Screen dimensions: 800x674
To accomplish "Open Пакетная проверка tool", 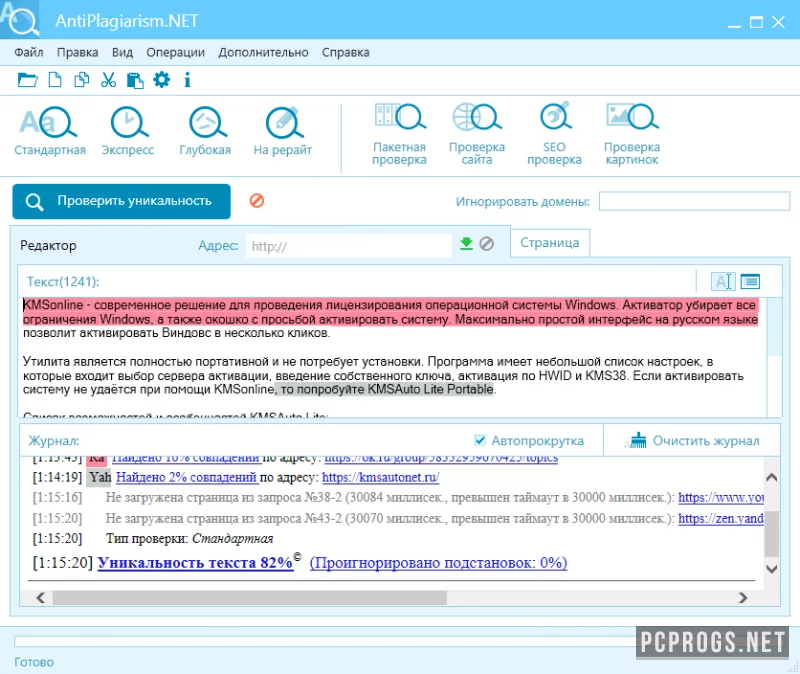I will tap(399, 134).
